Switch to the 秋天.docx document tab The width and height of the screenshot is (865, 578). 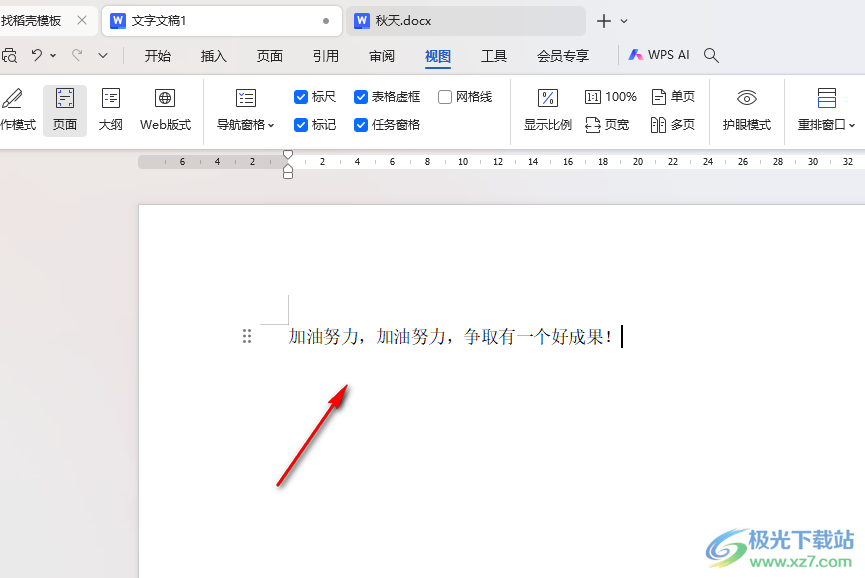tap(465, 21)
